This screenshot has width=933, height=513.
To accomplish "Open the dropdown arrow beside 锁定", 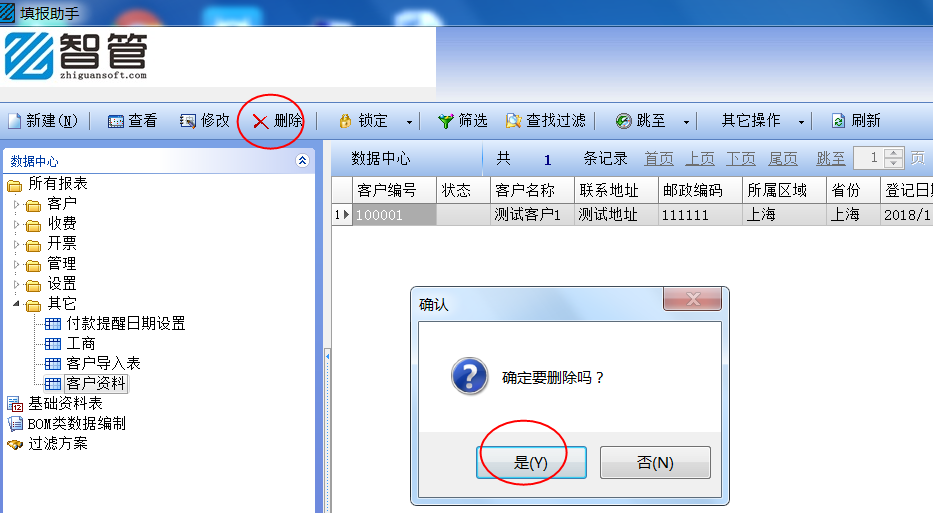I will click(x=409, y=122).
